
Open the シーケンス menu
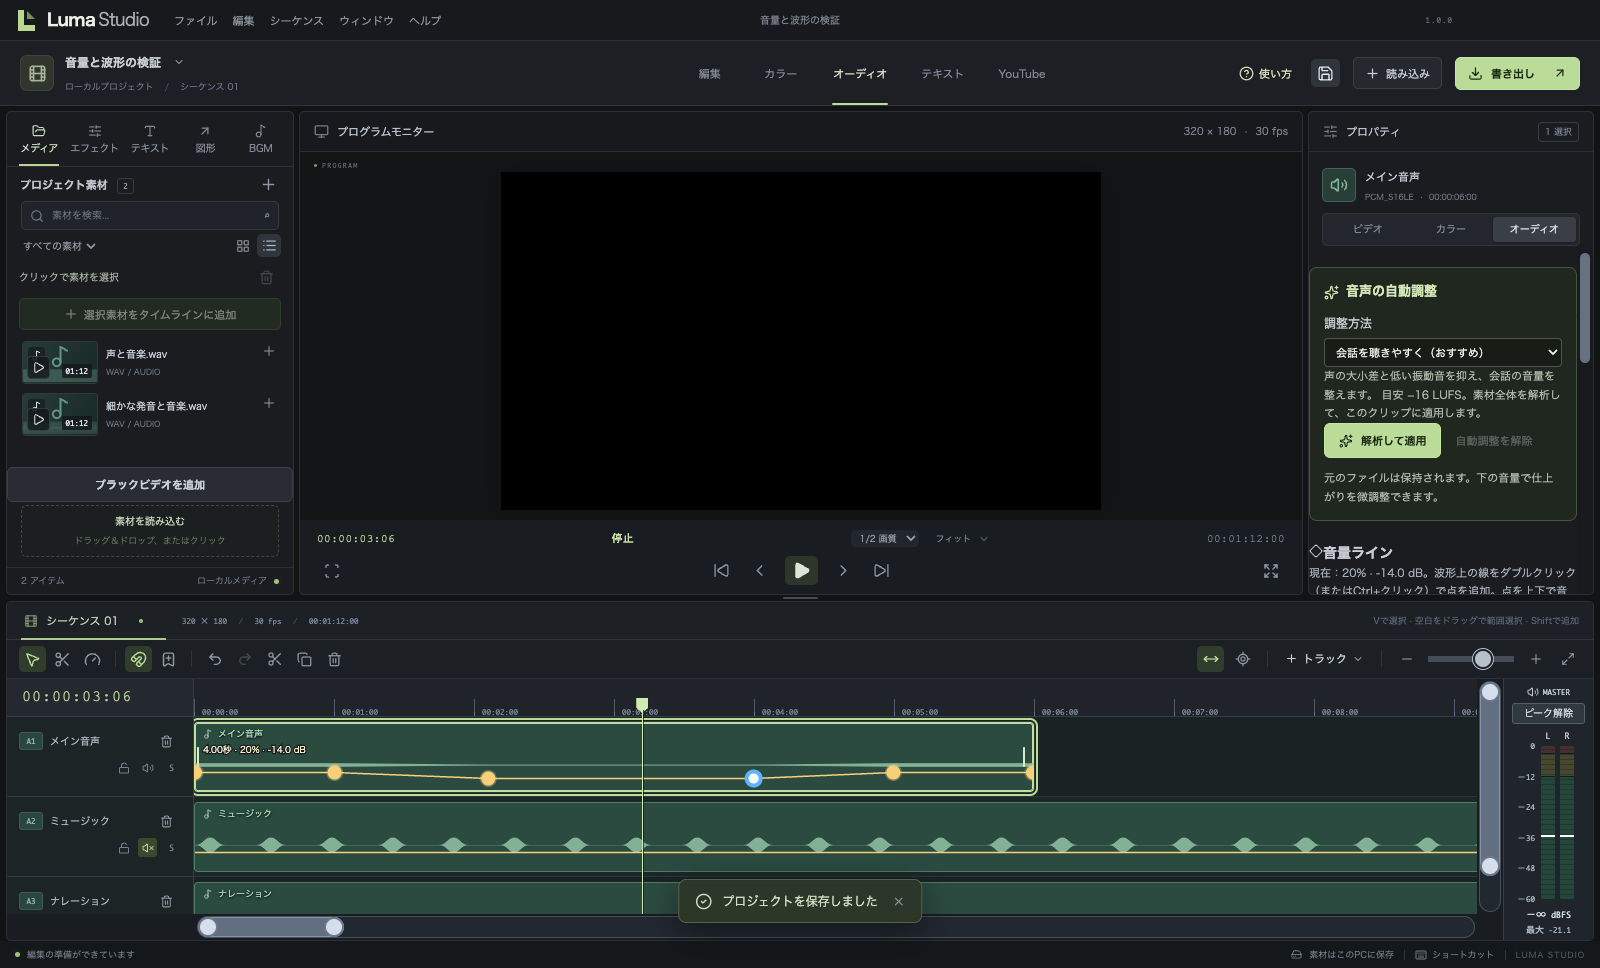(x=296, y=20)
